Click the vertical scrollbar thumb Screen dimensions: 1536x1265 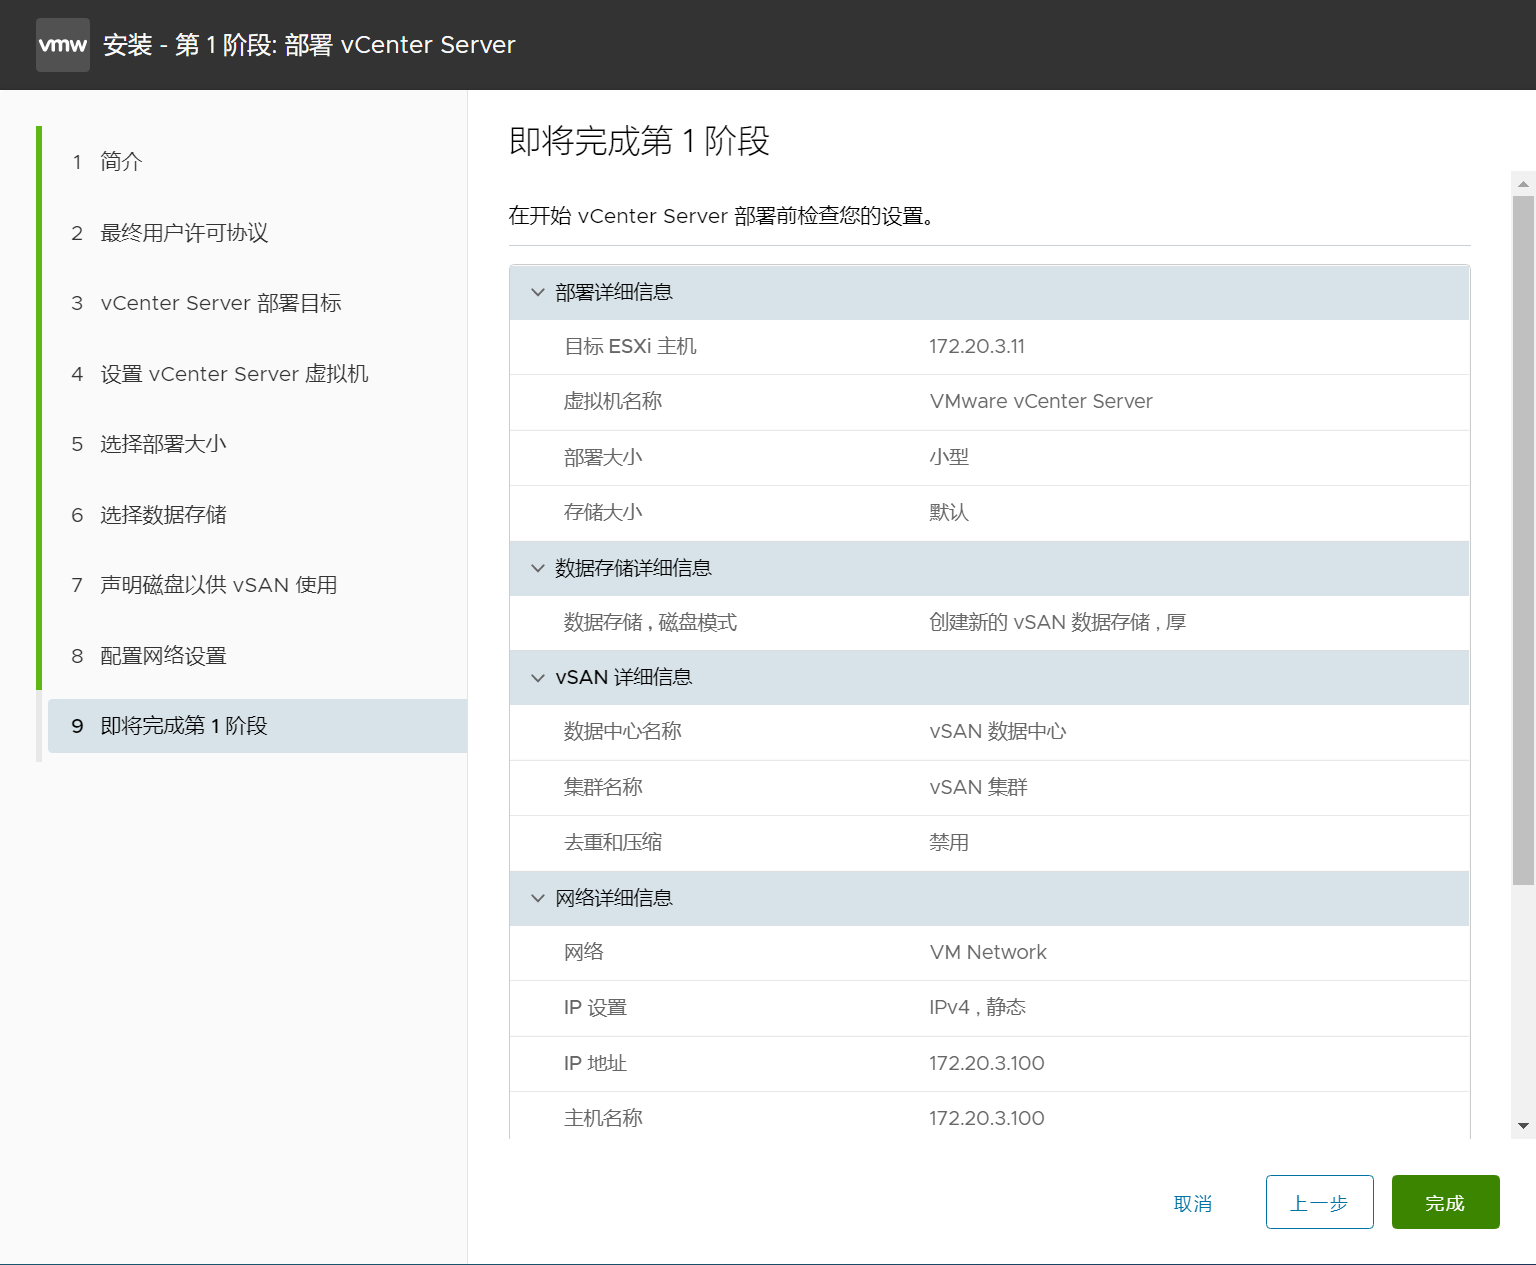click(x=1523, y=540)
